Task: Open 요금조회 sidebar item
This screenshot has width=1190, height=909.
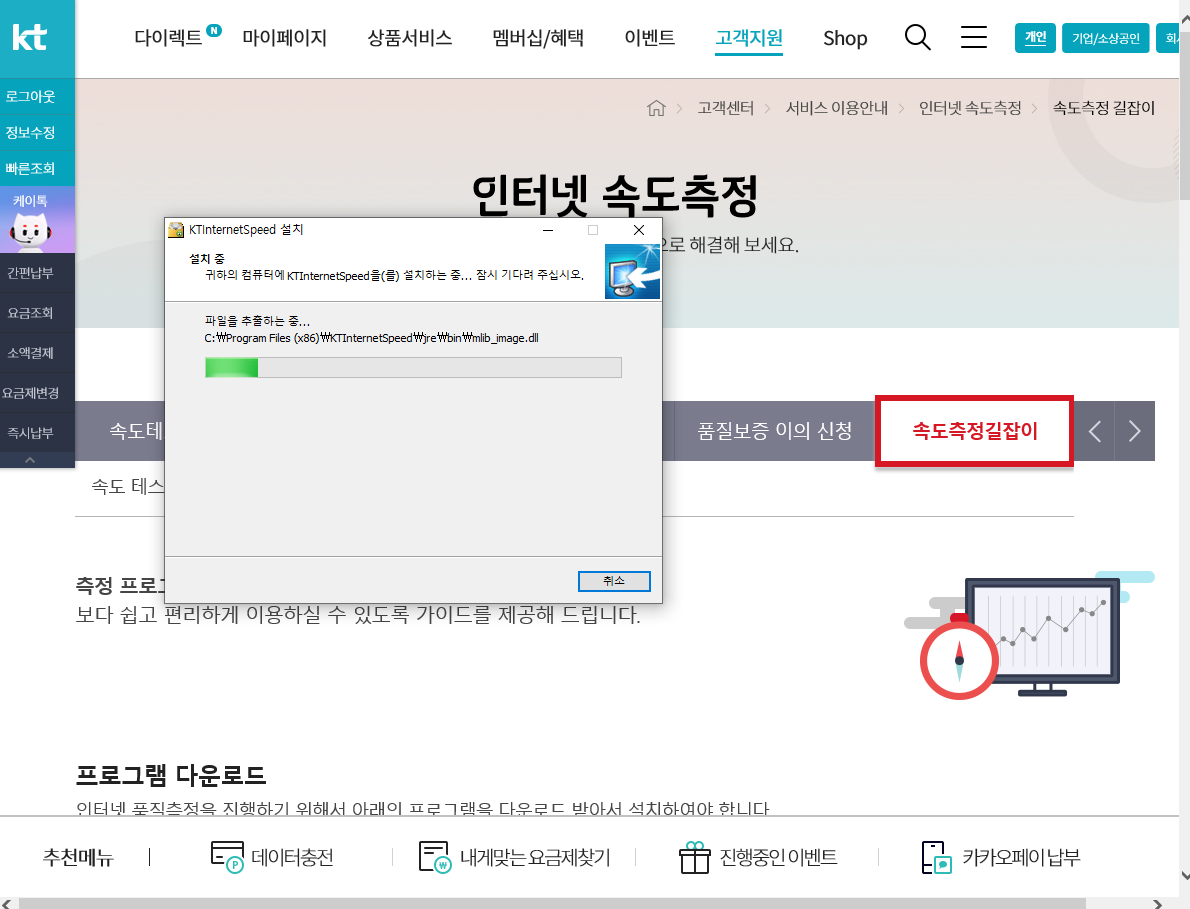Action: [x=30, y=313]
